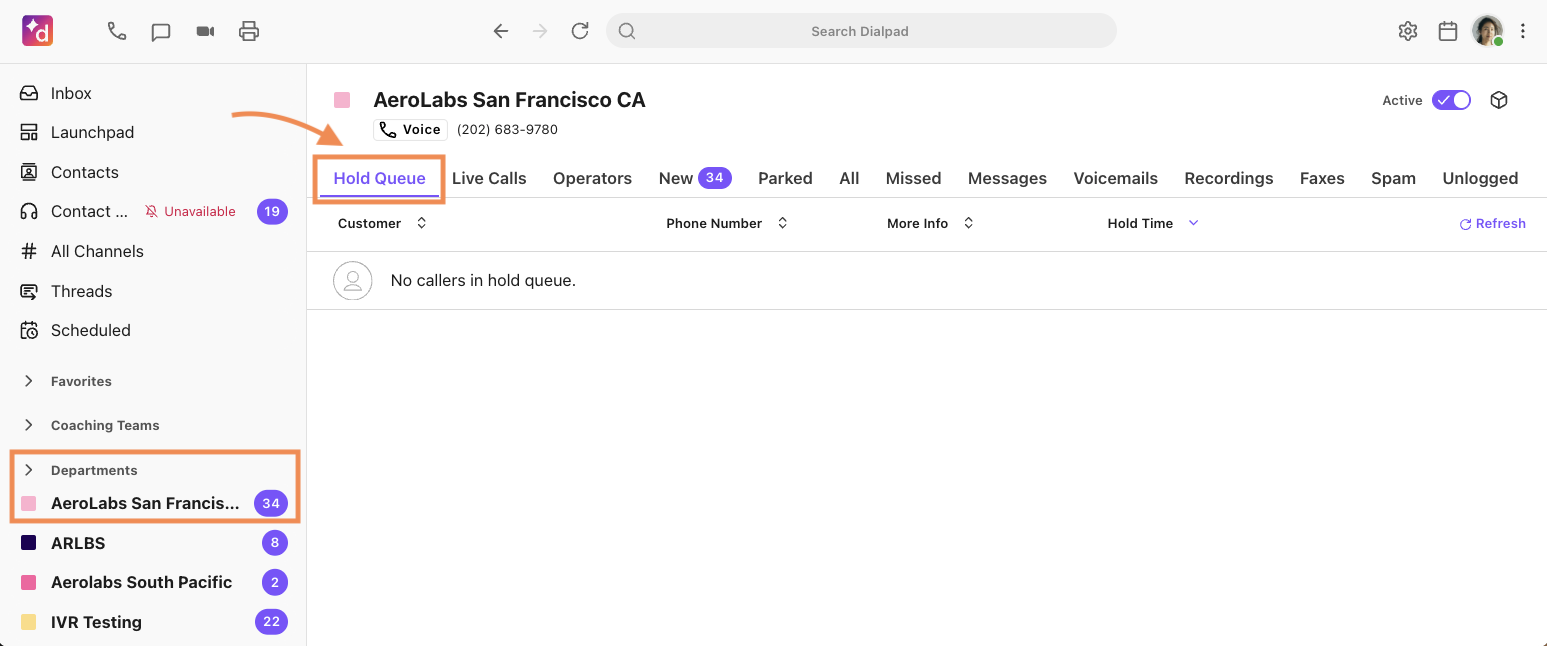Click the ARLBS dark purple color square
Screen dimensions: 1547x646
(29, 543)
